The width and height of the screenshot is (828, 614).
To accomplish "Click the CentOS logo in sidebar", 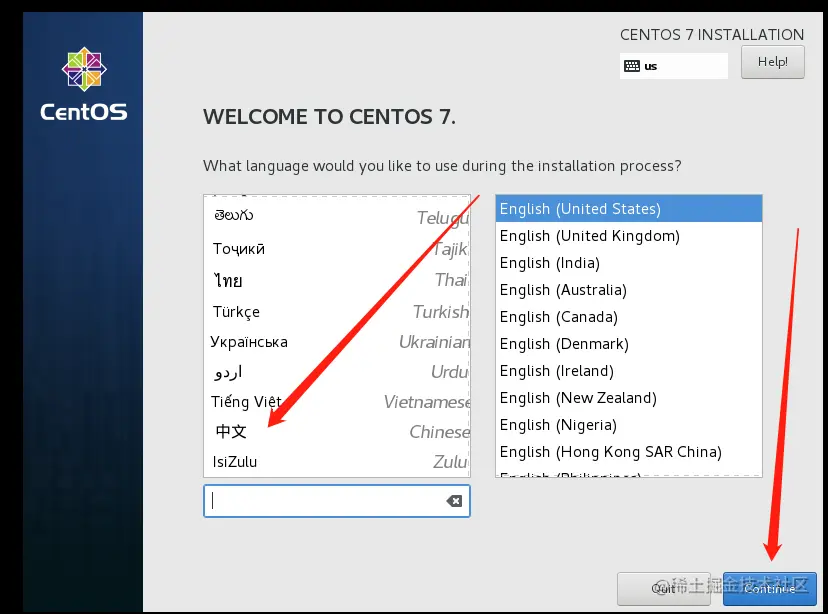I will click(84, 84).
